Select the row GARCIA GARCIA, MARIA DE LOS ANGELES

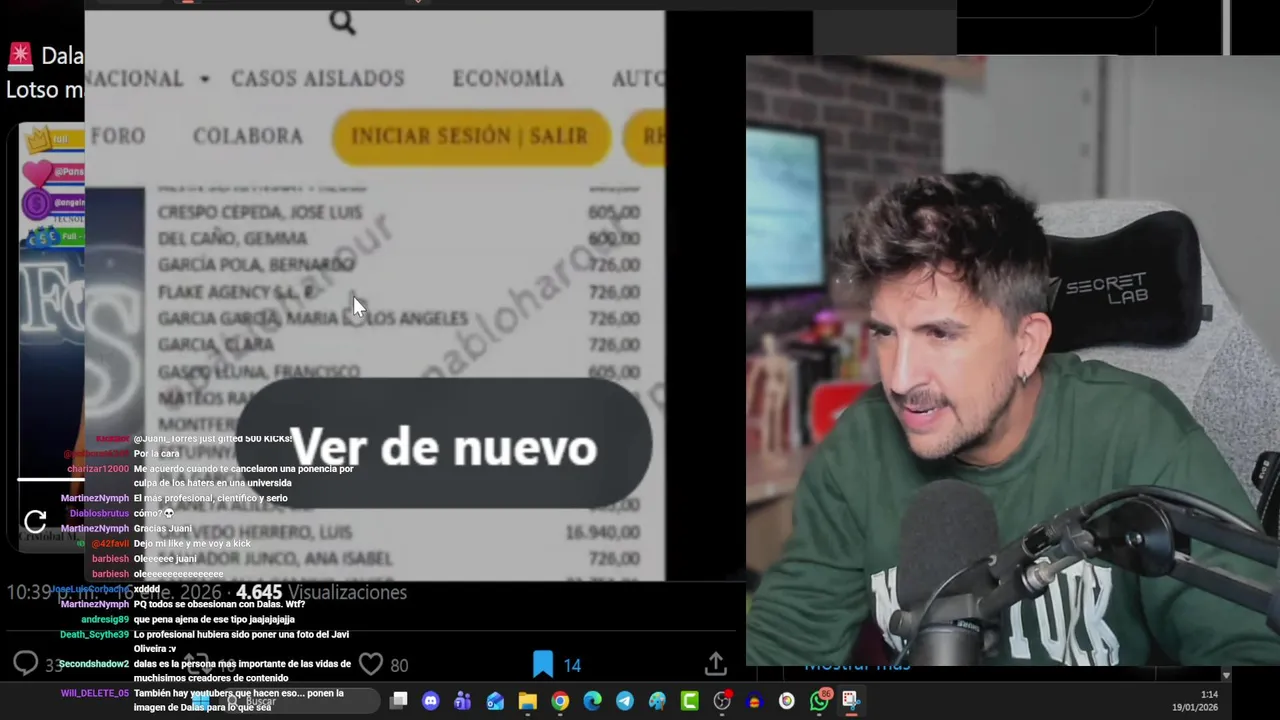pyautogui.click(x=399, y=318)
